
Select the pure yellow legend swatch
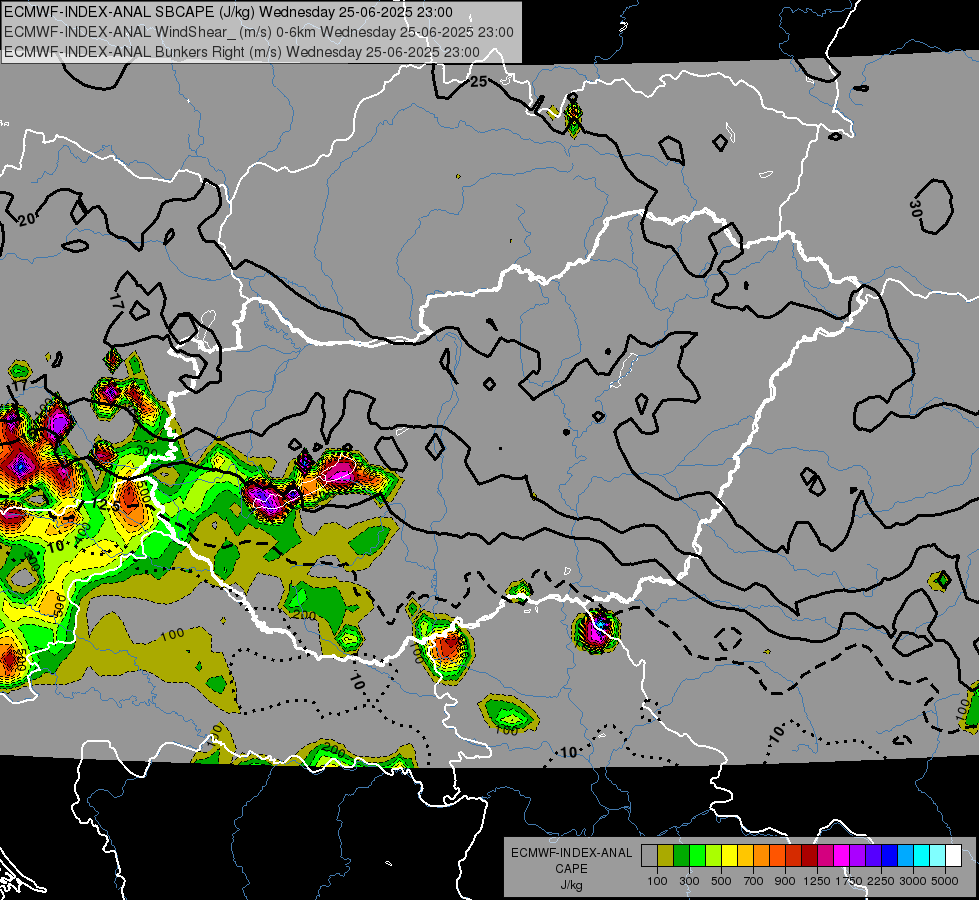point(729,855)
